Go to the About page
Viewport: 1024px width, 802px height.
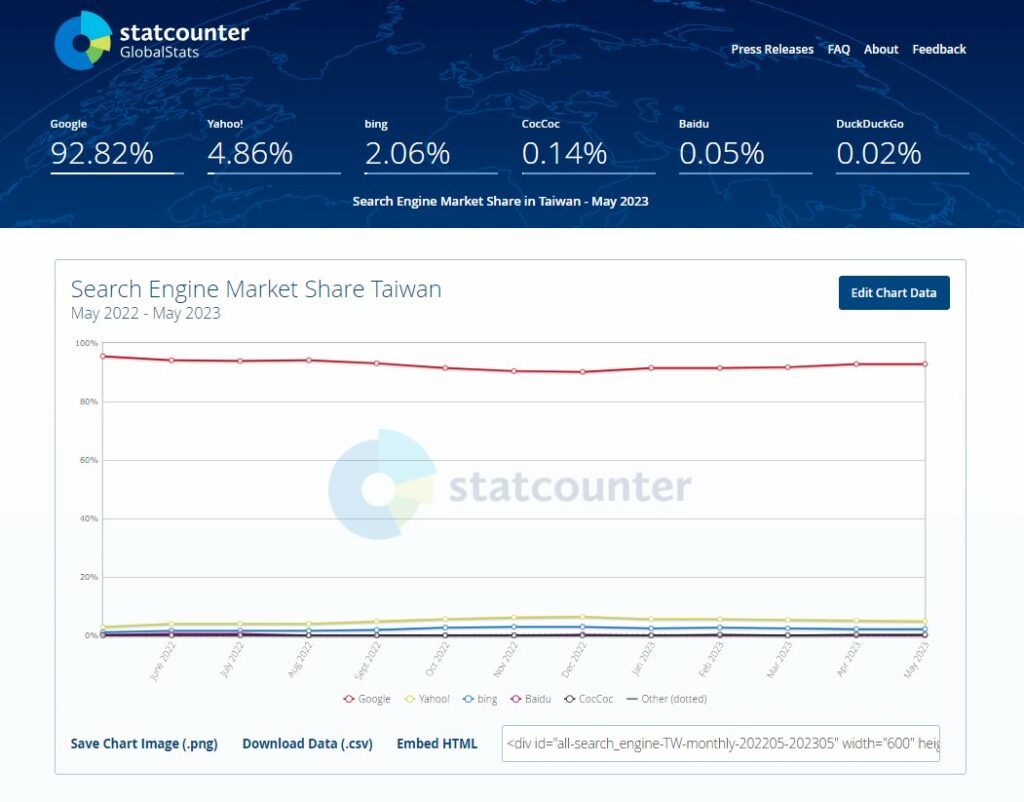pos(881,49)
